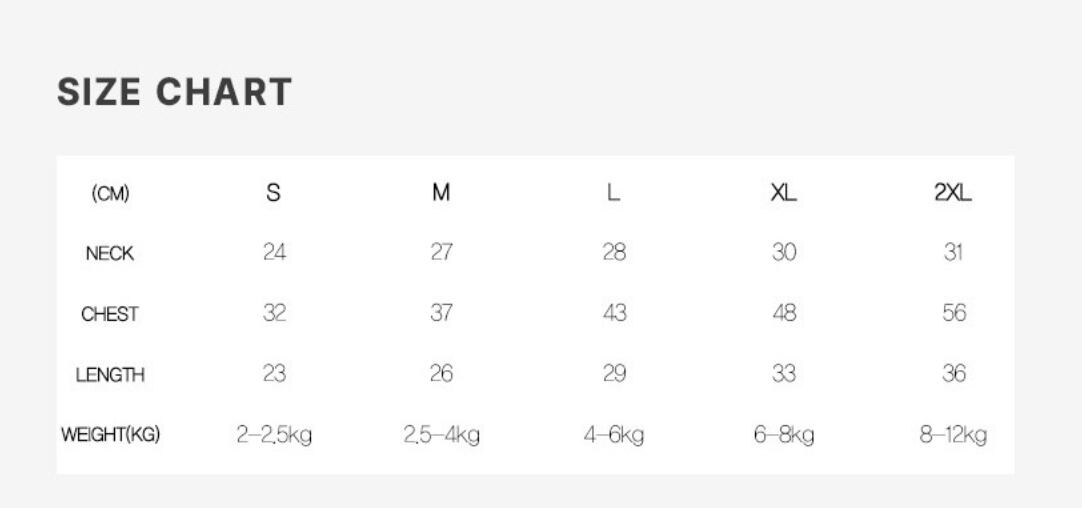Select the CHEST row label

tap(110, 314)
